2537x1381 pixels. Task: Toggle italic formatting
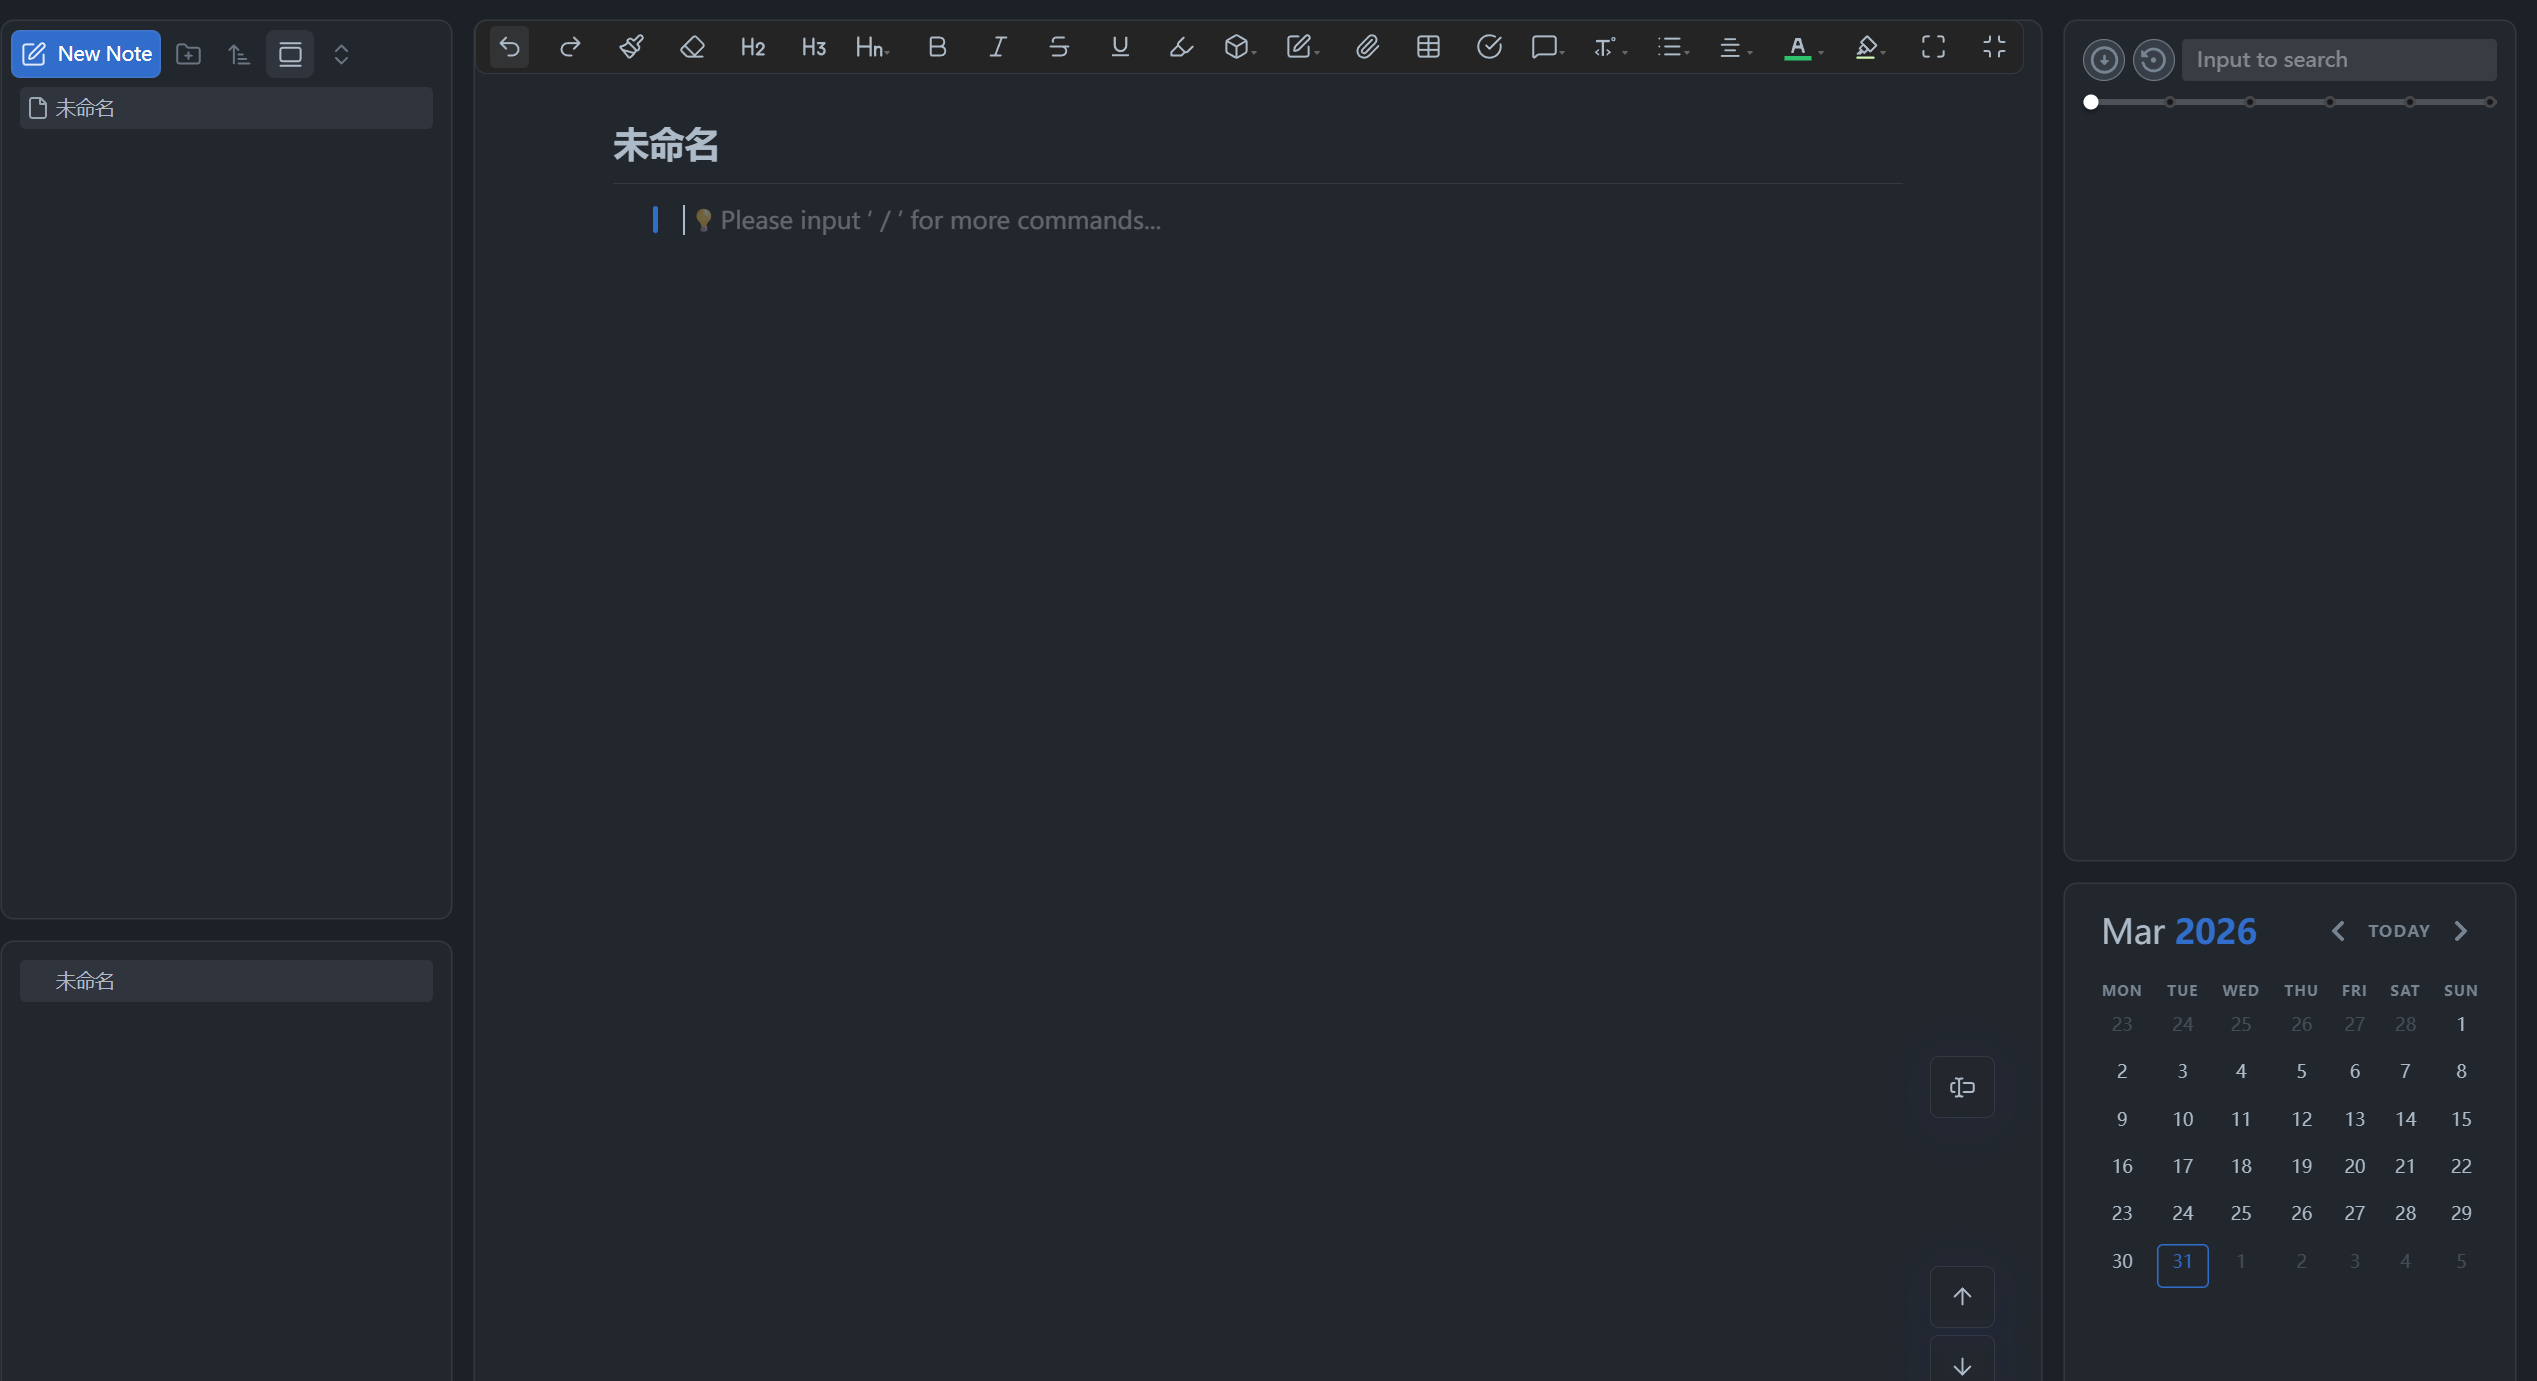(997, 47)
